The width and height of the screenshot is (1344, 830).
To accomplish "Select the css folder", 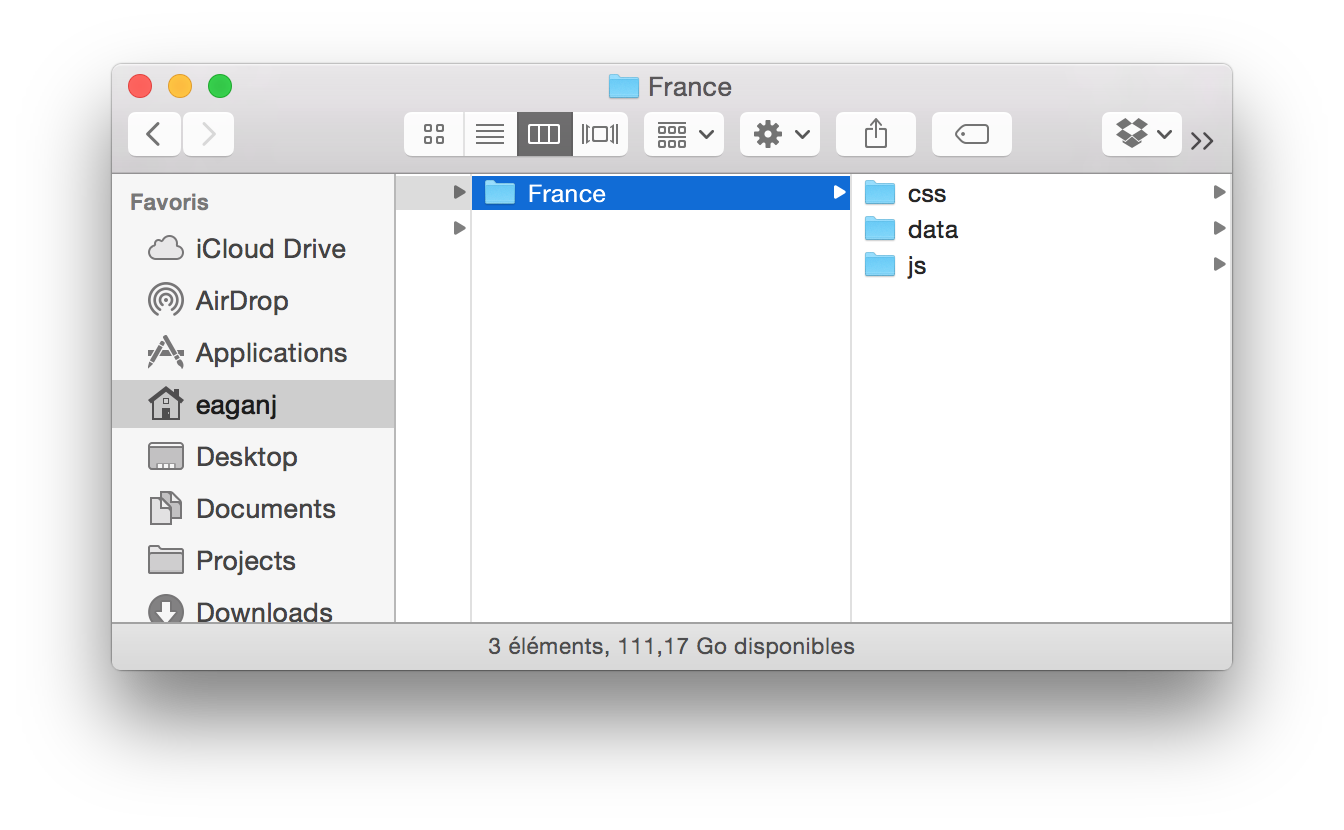I will [1041, 193].
